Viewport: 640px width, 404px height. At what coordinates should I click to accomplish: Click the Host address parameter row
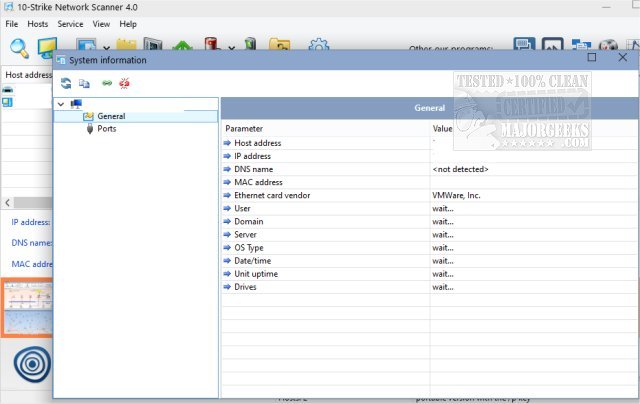[429, 143]
